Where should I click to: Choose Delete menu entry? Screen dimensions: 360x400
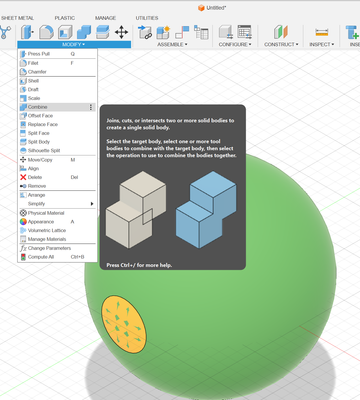[57, 177]
